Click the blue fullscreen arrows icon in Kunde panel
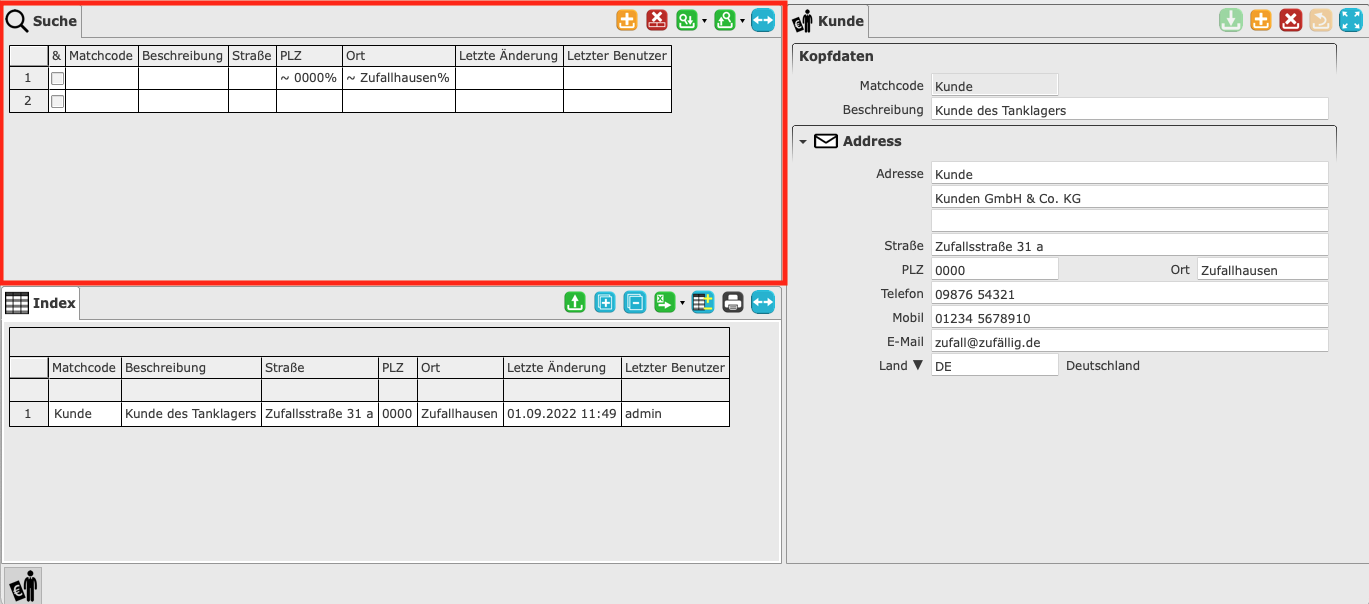This screenshot has height=604, width=1369. (x=1351, y=20)
